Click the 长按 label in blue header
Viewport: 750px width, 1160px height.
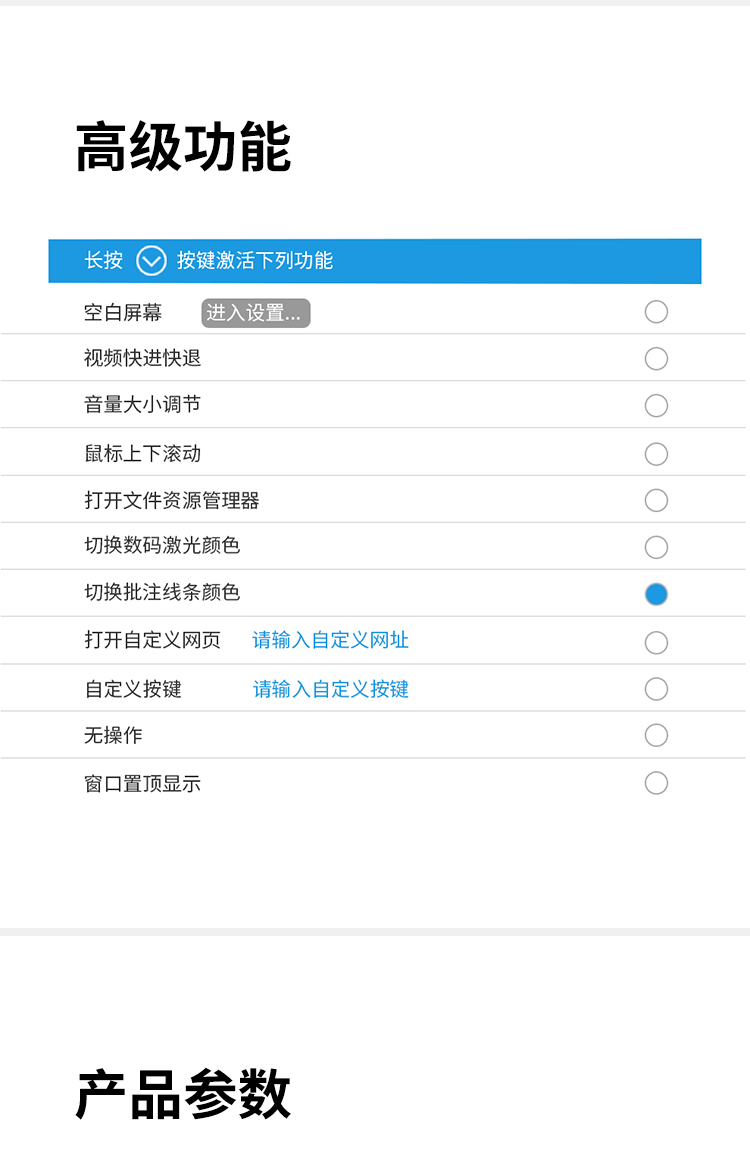pos(104,260)
